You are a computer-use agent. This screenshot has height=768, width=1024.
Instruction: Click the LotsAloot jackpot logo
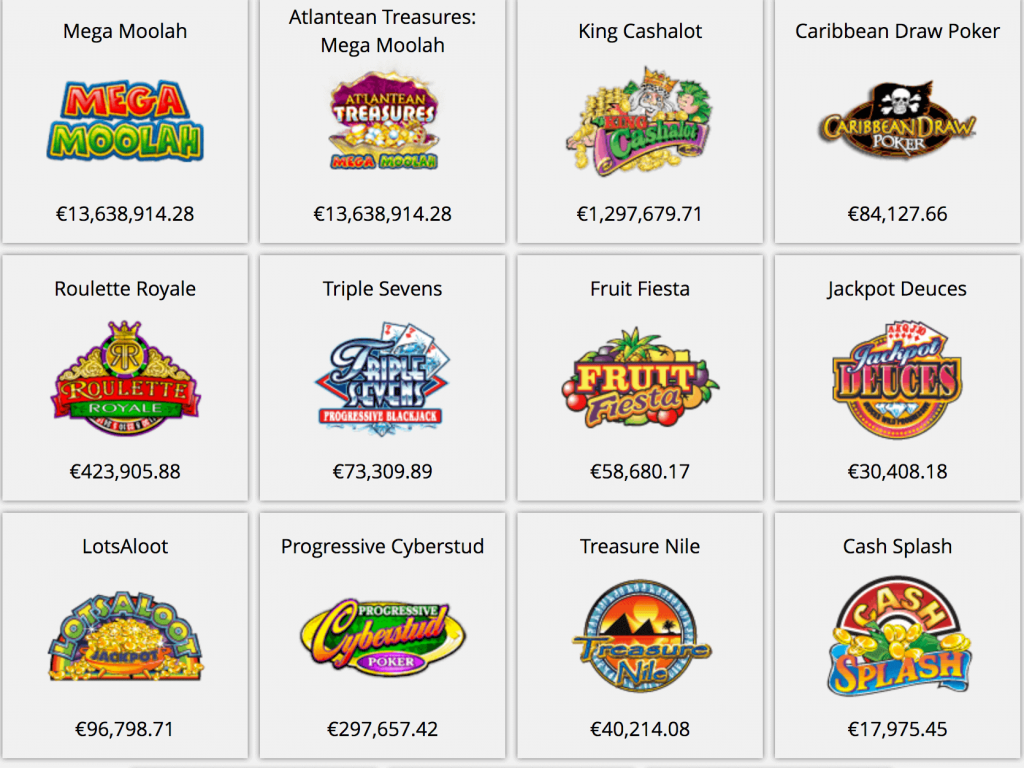pyautogui.click(x=125, y=636)
